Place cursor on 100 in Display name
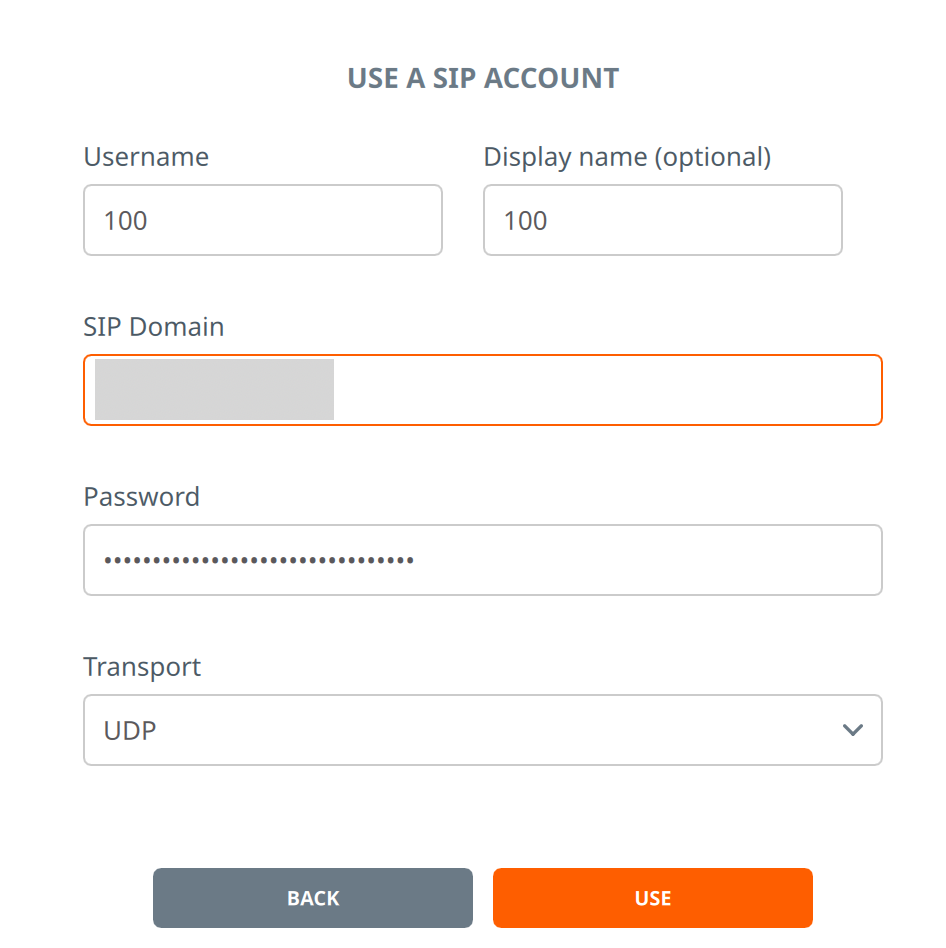Image resolution: width=946 pixels, height=948 pixels. pyautogui.click(x=526, y=221)
